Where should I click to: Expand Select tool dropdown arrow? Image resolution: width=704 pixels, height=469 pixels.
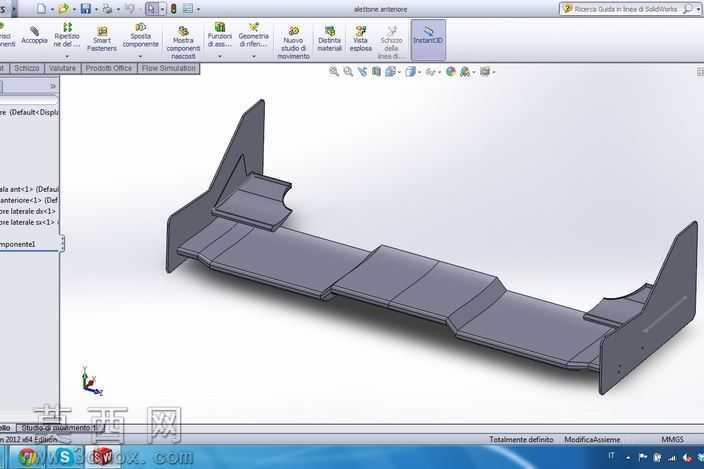pyautogui.click(x=162, y=9)
